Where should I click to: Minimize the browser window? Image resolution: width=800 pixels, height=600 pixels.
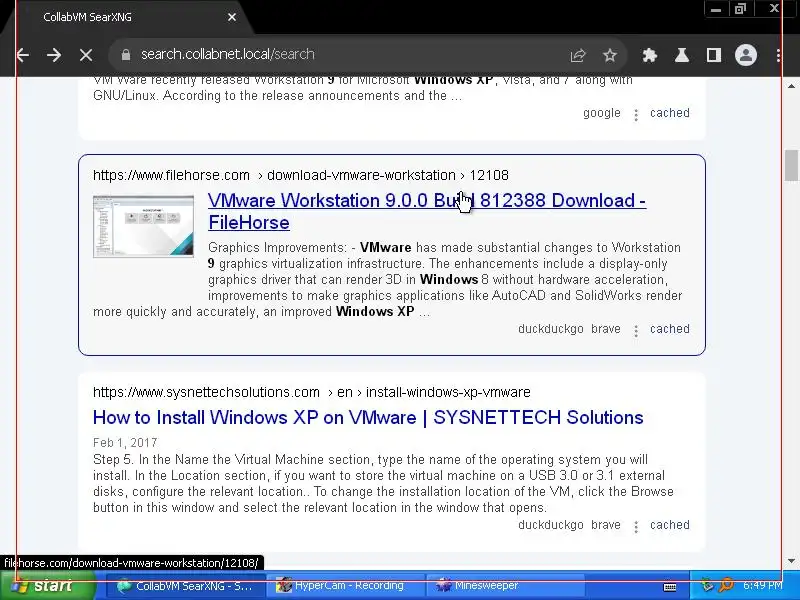click(715, 9)
